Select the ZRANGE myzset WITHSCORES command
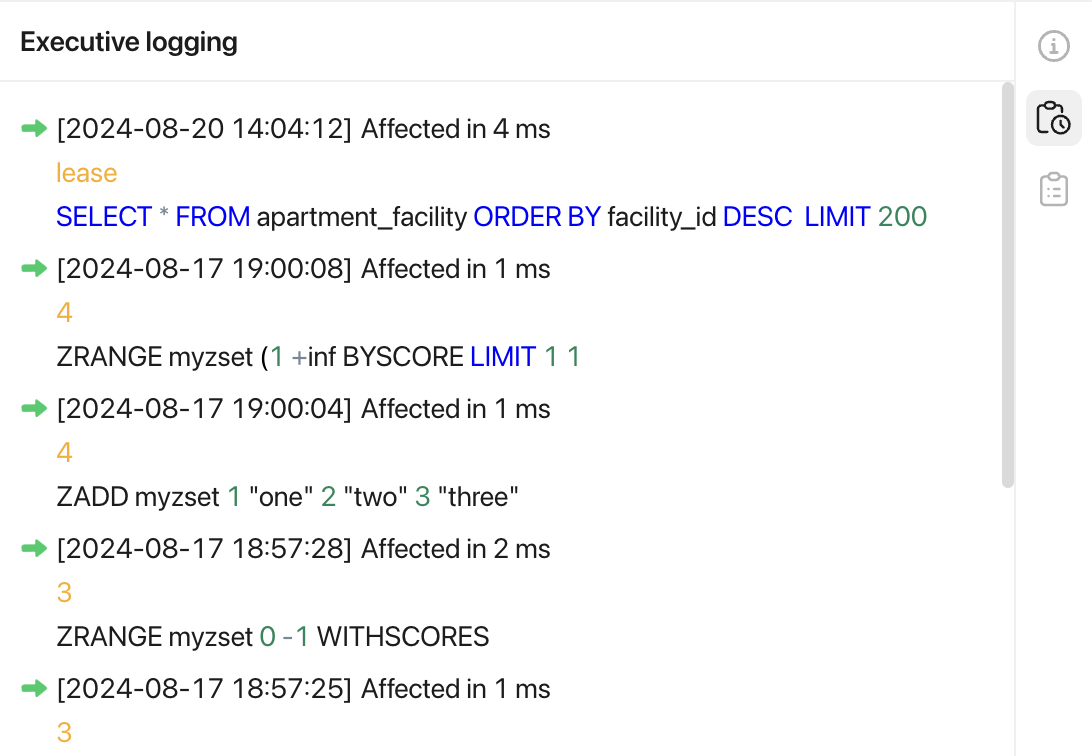Screen dimensions: 1092x756 [x=273, y=636]
